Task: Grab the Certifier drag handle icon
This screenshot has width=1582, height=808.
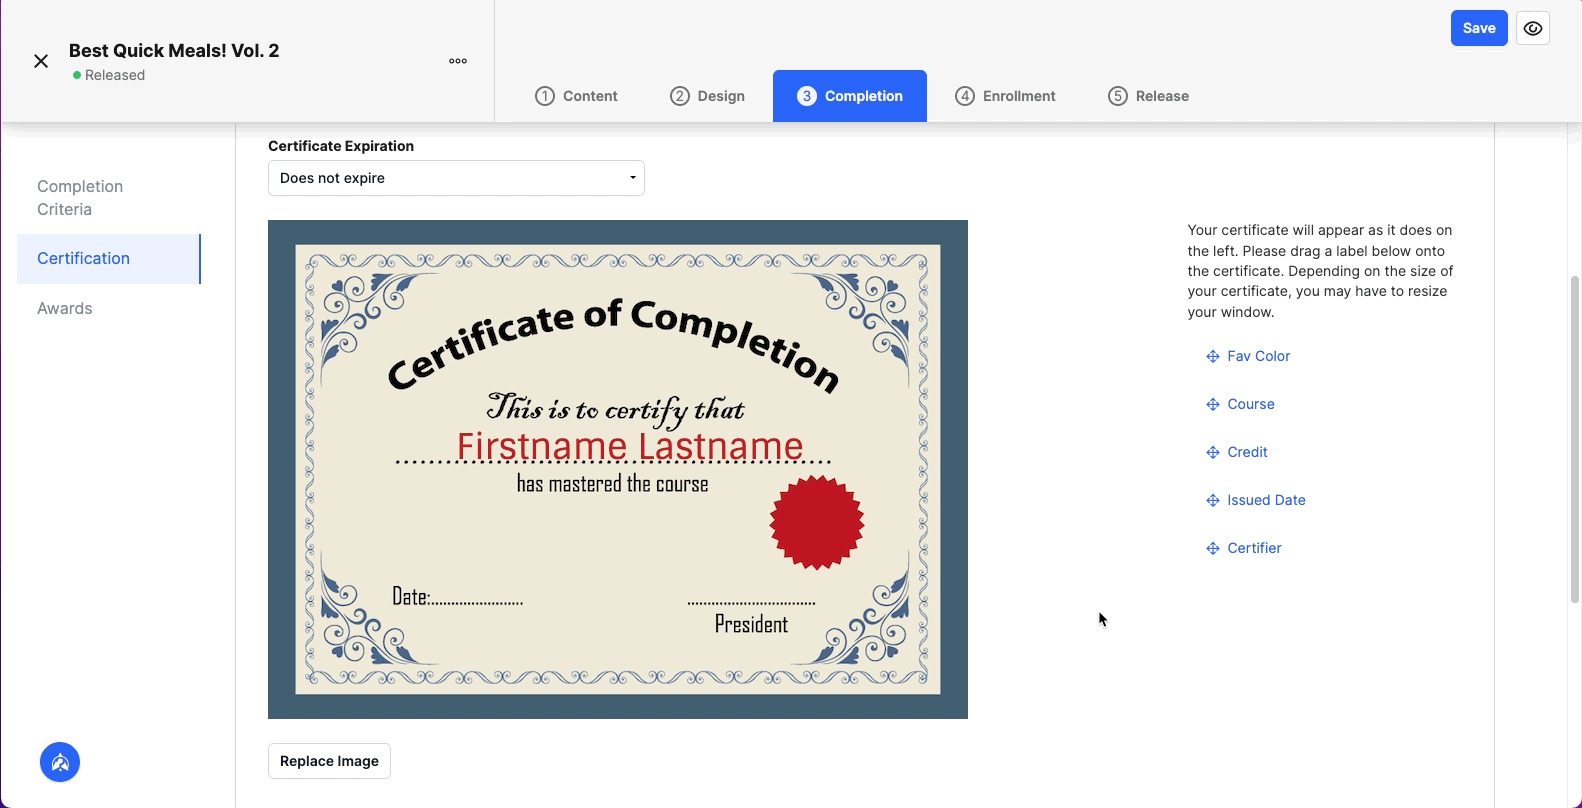Action: [1212, 549]
